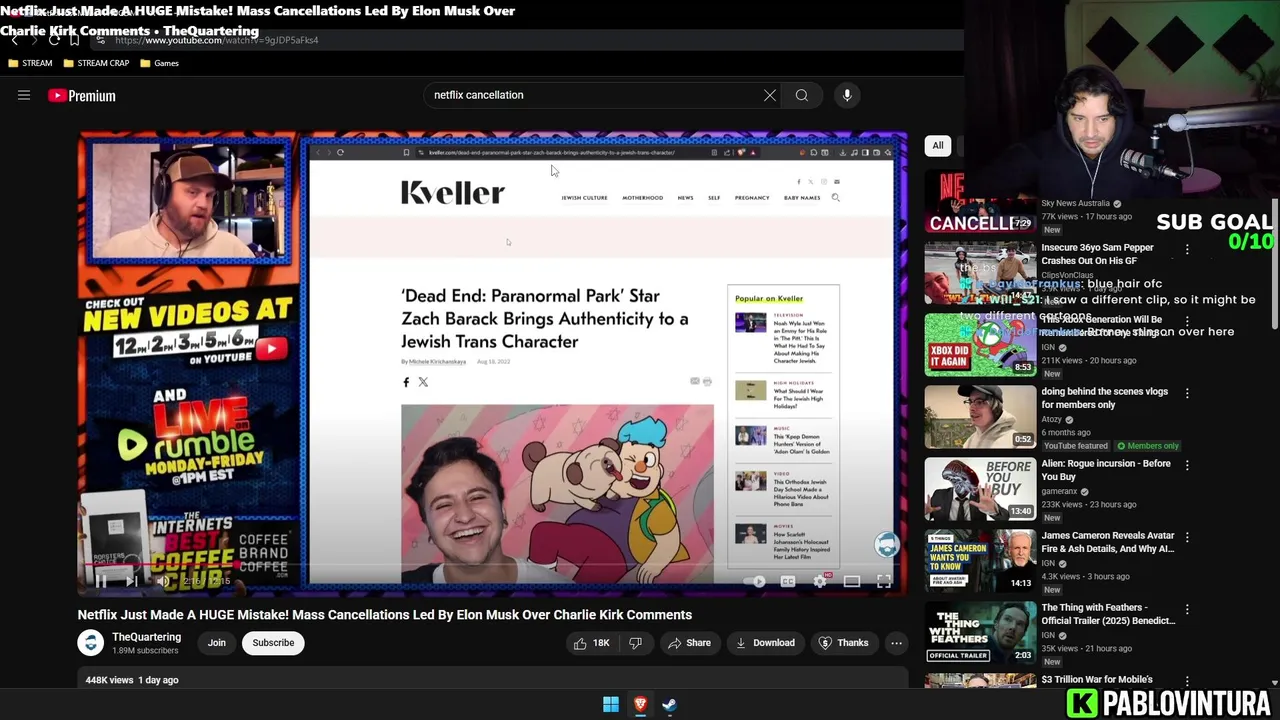Go to YouTube Premium home logo
The width and height of the screenshot is (1280, 720).
(x=82, y=96)
